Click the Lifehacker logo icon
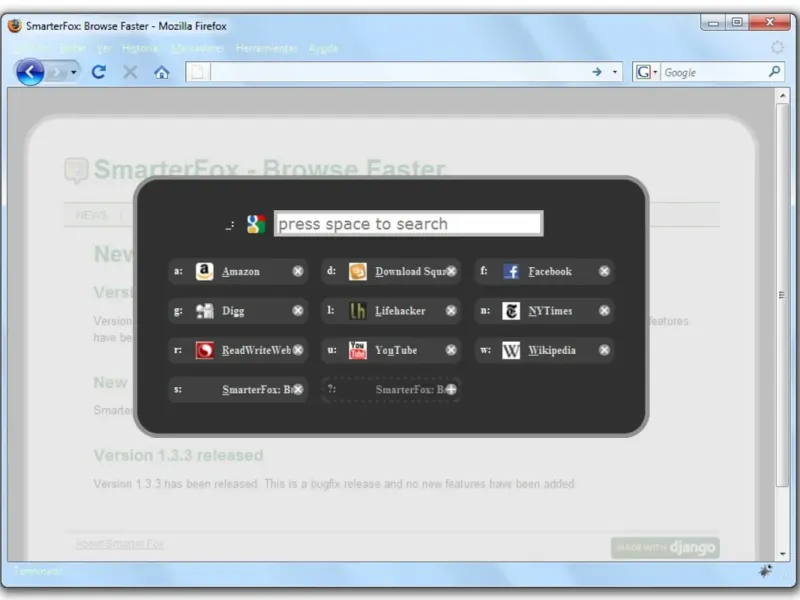 coord(358,311)
